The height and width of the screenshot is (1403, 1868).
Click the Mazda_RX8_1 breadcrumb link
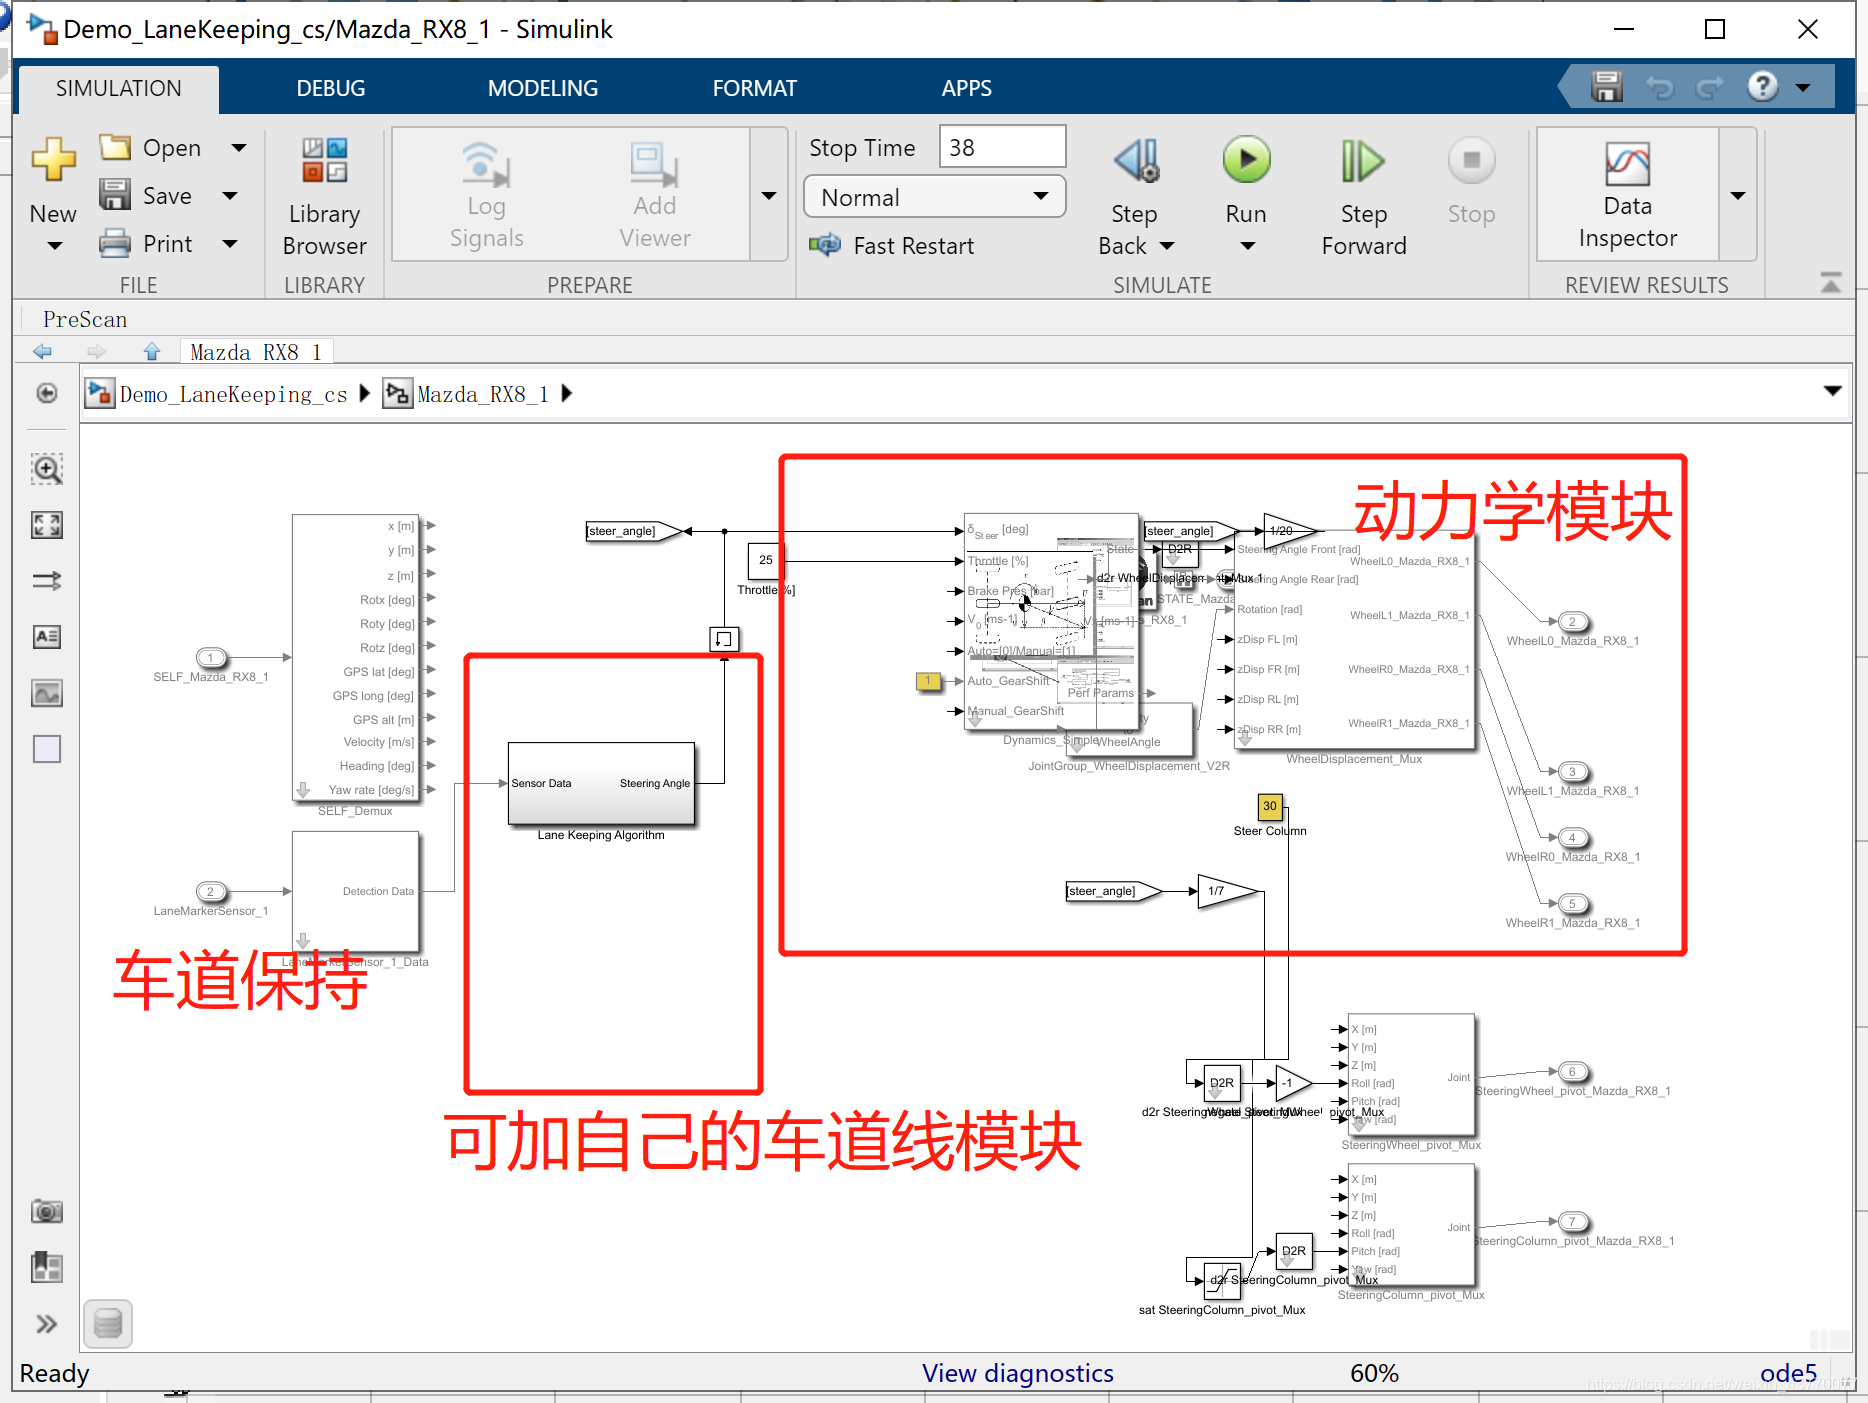tap(482, 393)
